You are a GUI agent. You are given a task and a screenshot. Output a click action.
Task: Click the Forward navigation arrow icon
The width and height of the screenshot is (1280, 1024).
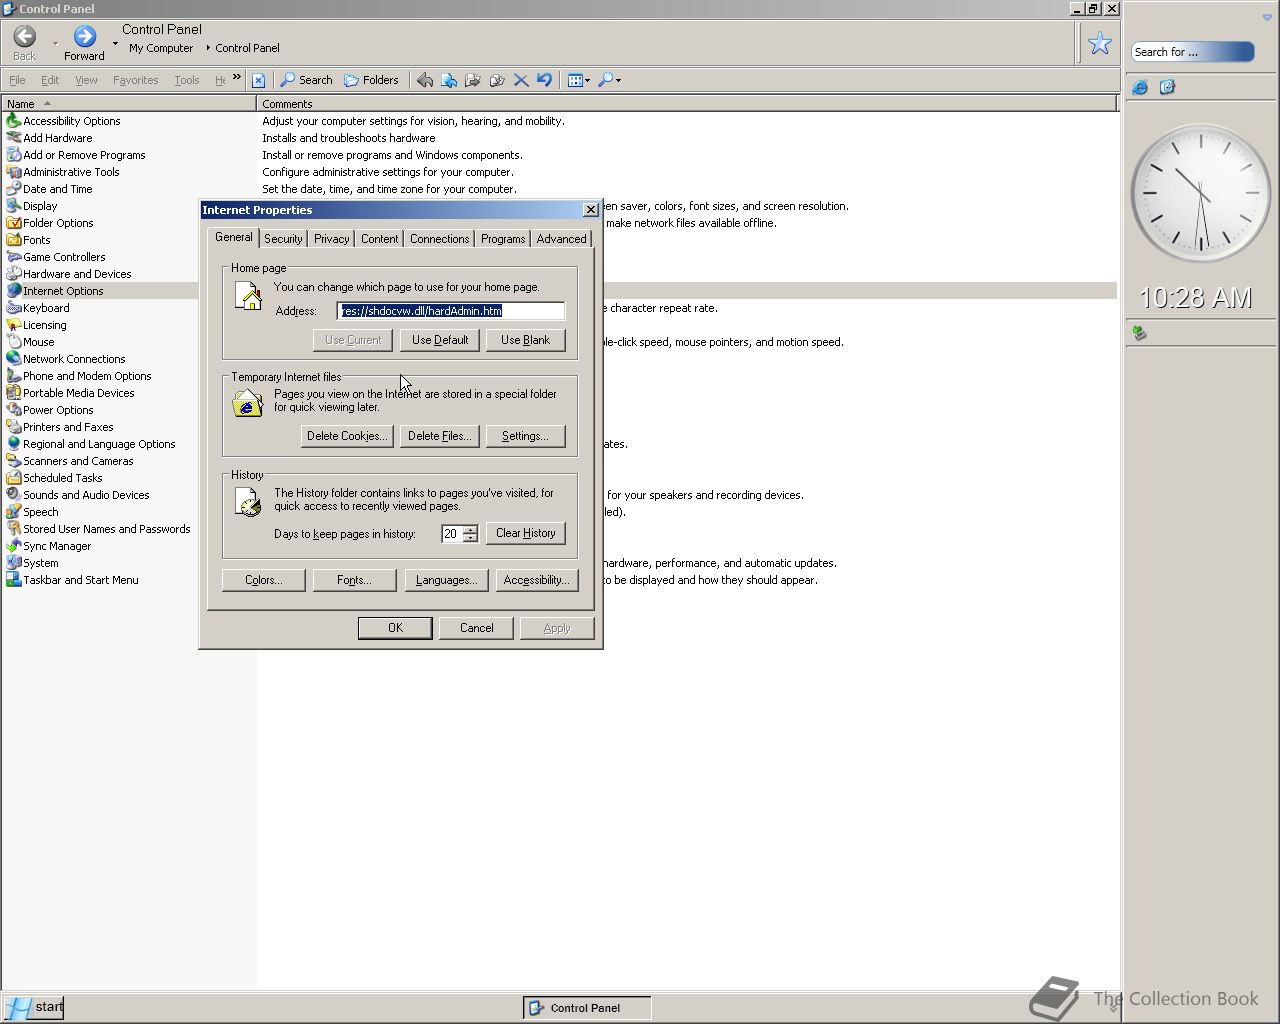(x=85, y=37)
